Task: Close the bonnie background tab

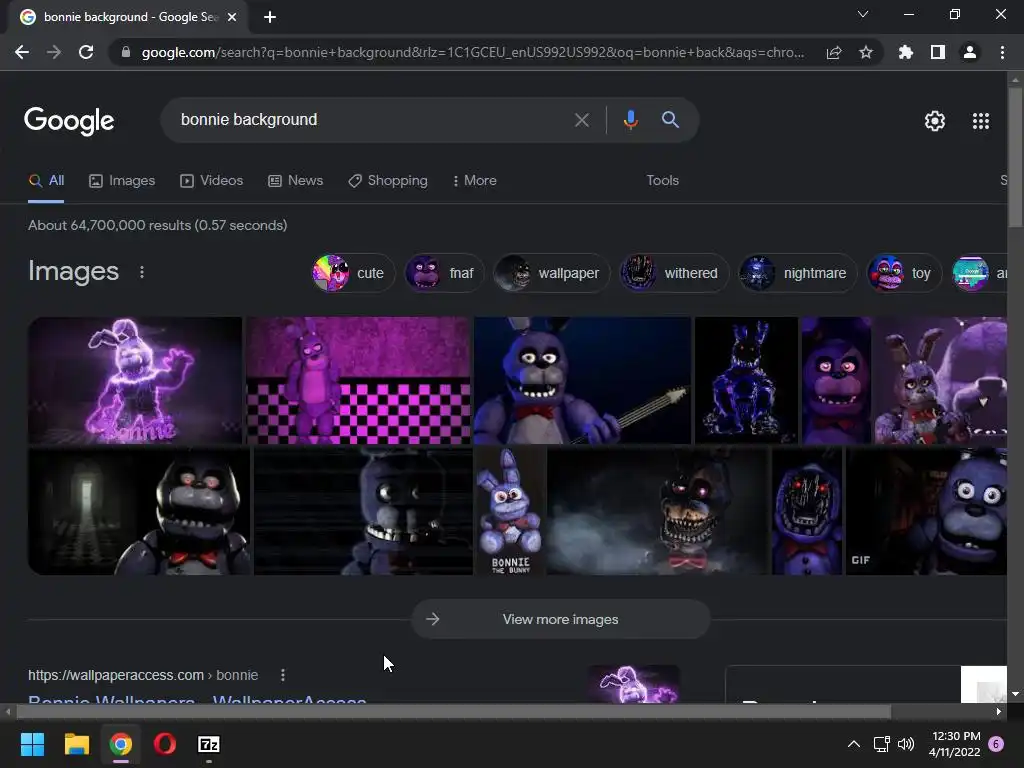Action: [232, 17]
